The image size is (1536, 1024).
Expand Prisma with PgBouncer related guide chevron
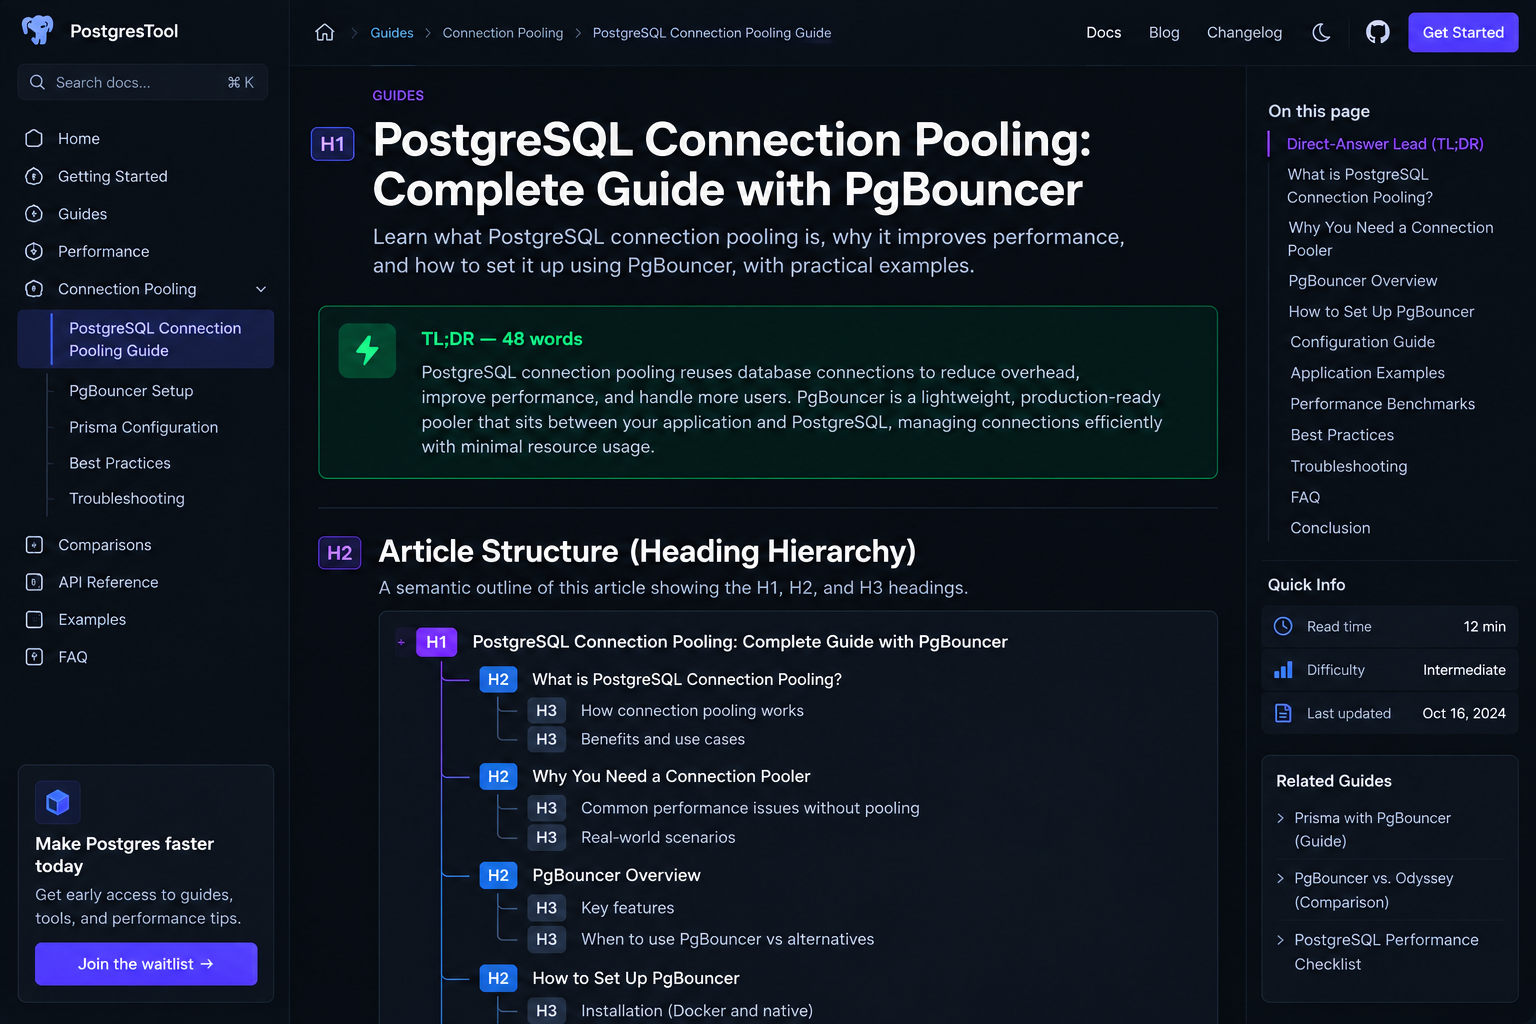[1280, 818]
